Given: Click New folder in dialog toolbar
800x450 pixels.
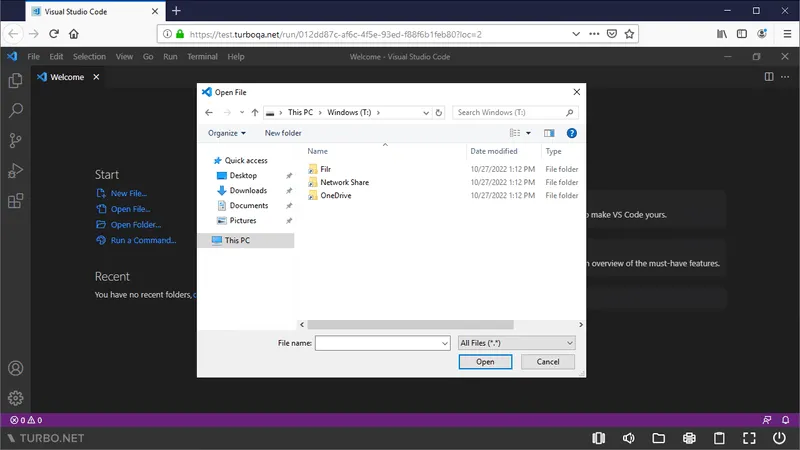Looking at the screenshot, I should pyautogui.click(x=283, y=133).
